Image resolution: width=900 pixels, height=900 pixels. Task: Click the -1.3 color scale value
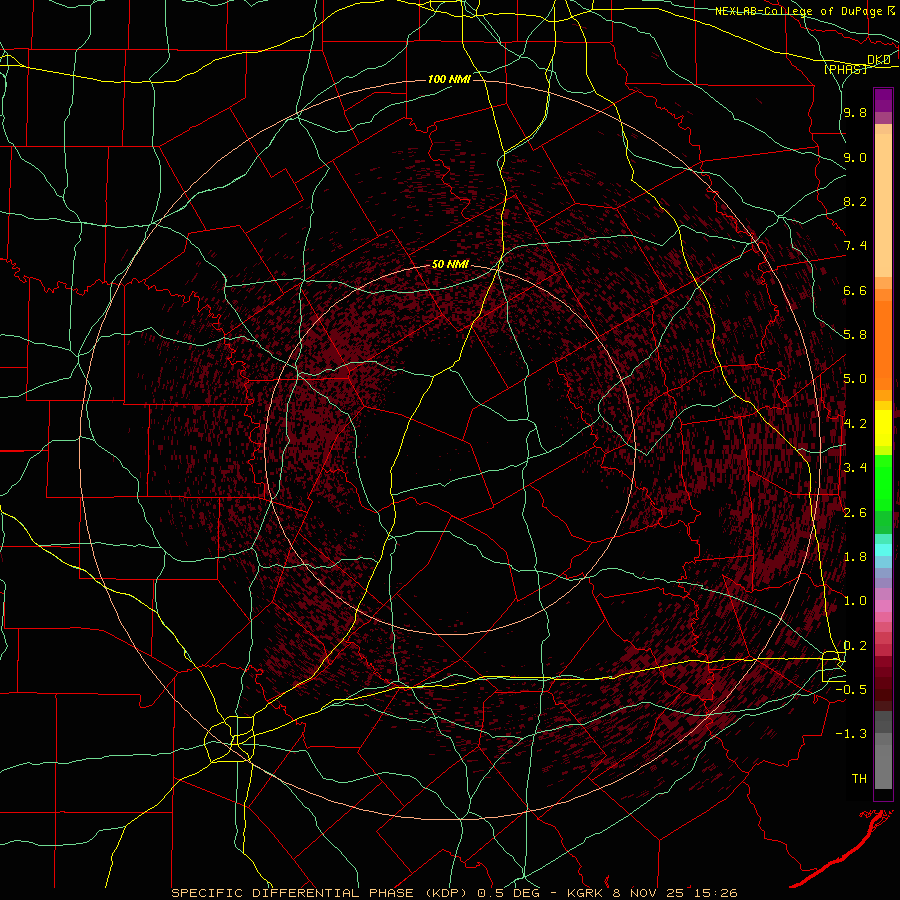[851, 734]
